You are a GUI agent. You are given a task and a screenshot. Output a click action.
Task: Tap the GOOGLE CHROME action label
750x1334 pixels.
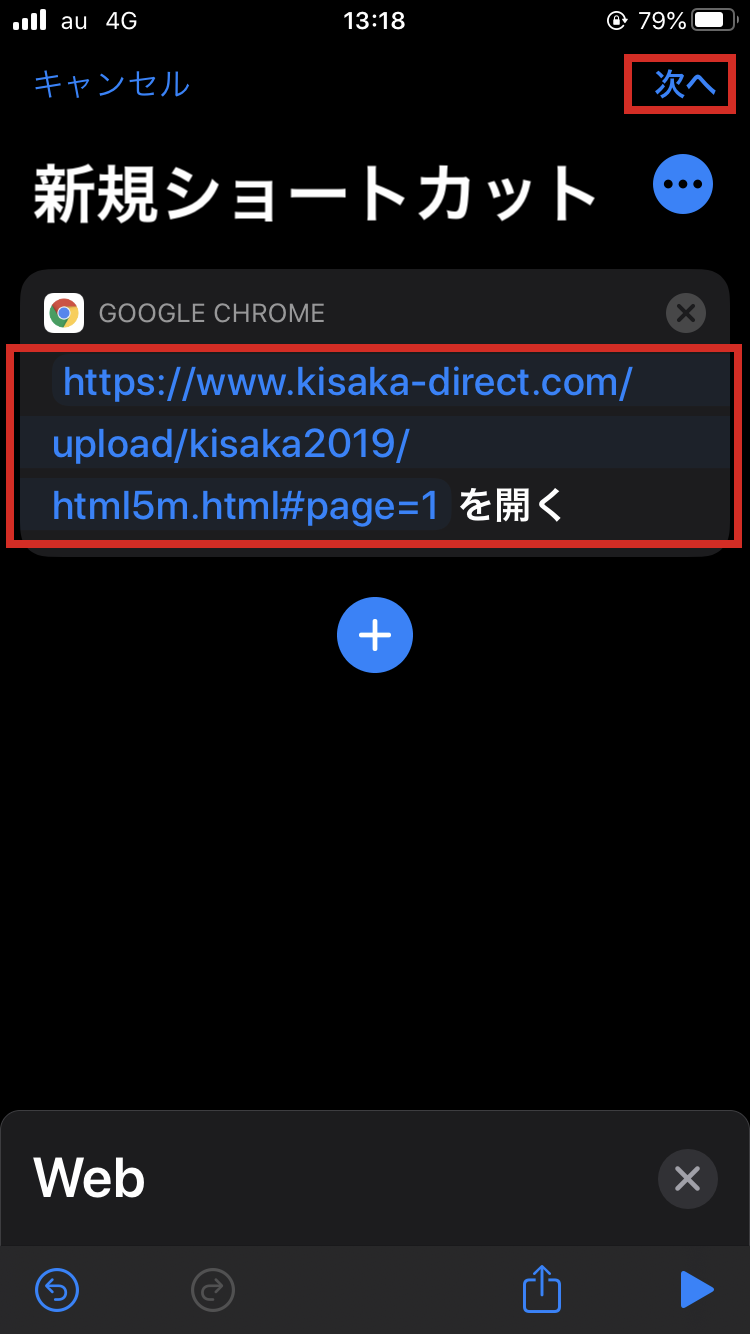click(x=212, y=313)
